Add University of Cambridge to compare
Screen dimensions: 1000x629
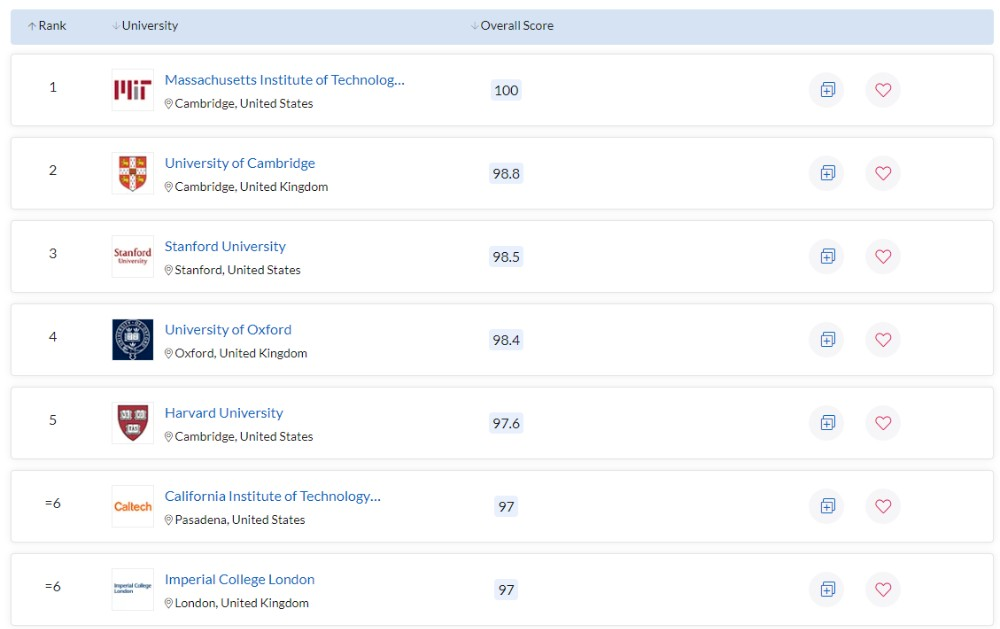tap(827, 173)
